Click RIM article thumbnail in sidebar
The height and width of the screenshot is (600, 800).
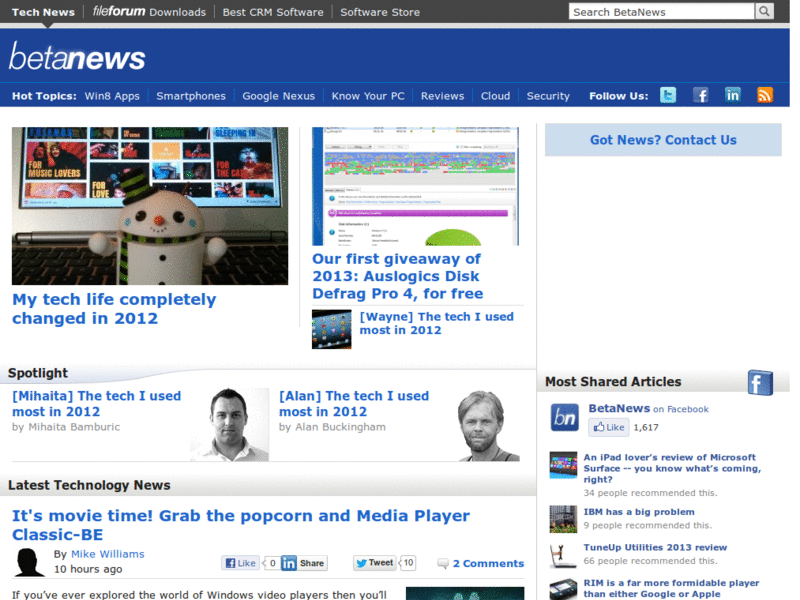tap(563, 589)
